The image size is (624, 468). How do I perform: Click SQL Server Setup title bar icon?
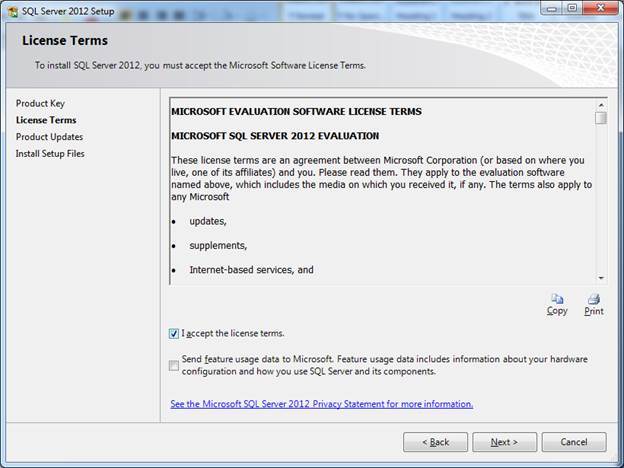(12, 12)
